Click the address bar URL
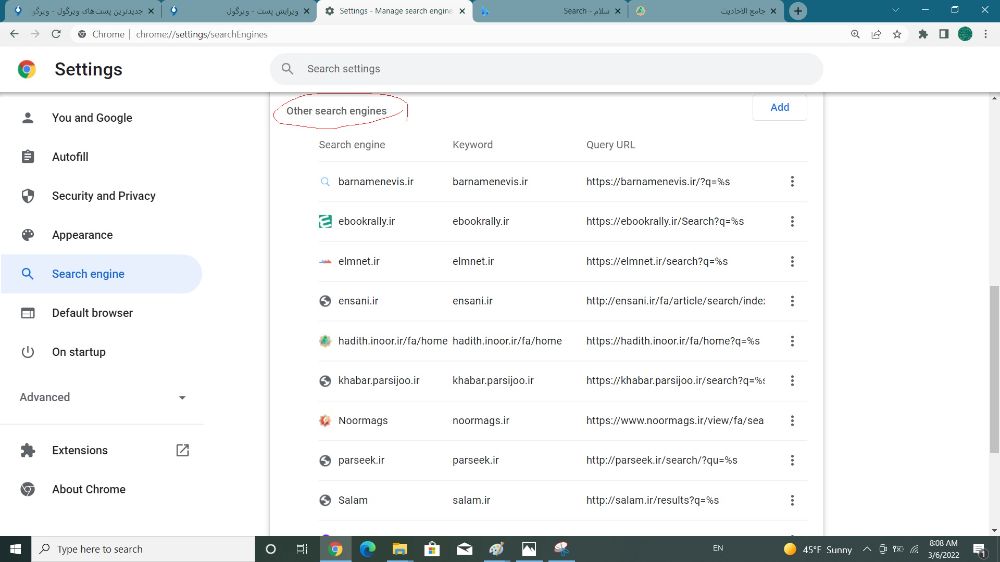 tap(202, 34)
